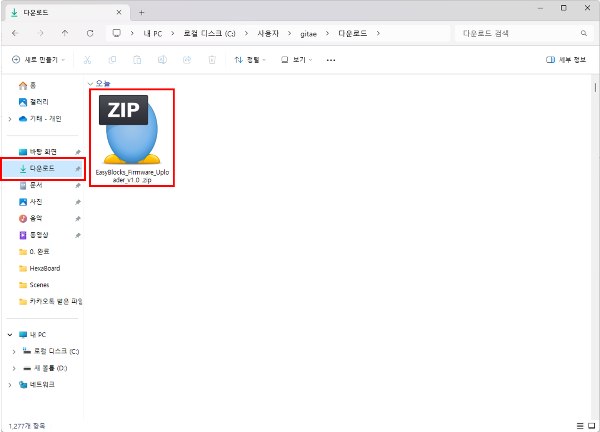600x432 pixels.
Task: Go back with the back arrow
Action: tap(15, 33)
